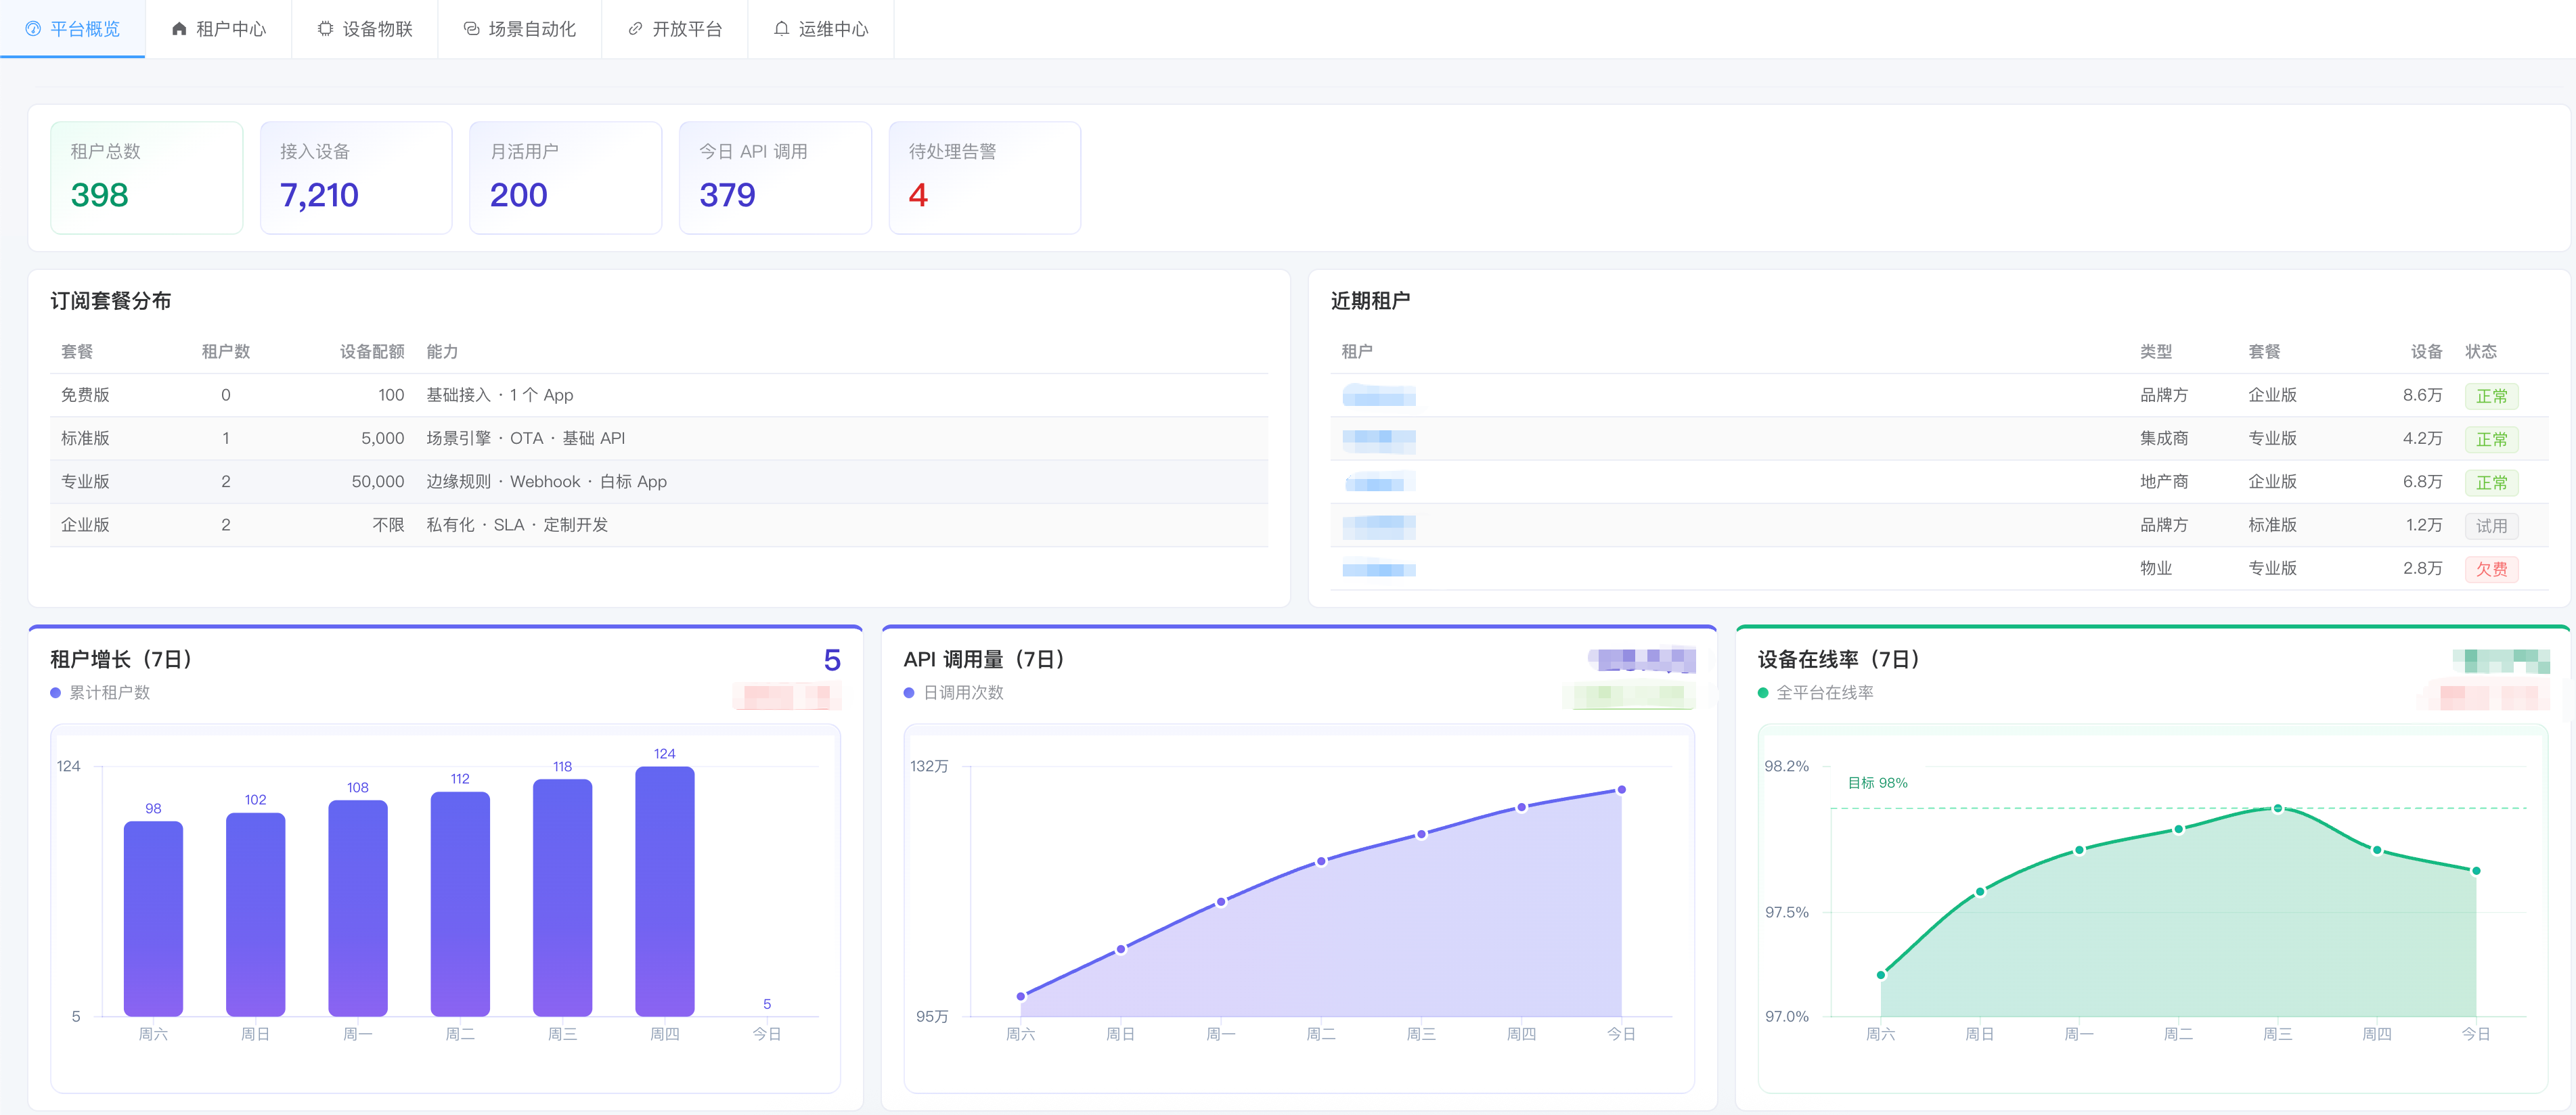Viewport: 2576px width, 1115px height.
Task: Click 边缘规则 · Webhook · 白标 App text
Action: 546,482
